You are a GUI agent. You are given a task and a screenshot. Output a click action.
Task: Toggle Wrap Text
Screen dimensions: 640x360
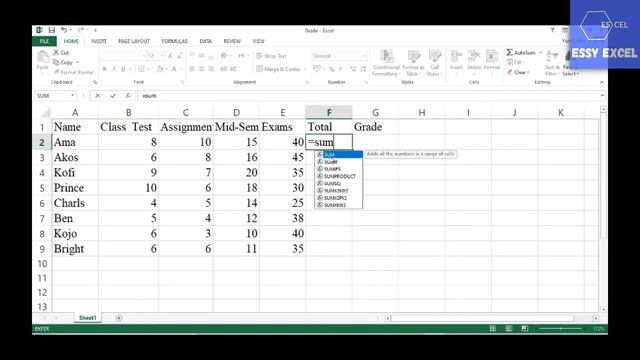pos(272,56)
